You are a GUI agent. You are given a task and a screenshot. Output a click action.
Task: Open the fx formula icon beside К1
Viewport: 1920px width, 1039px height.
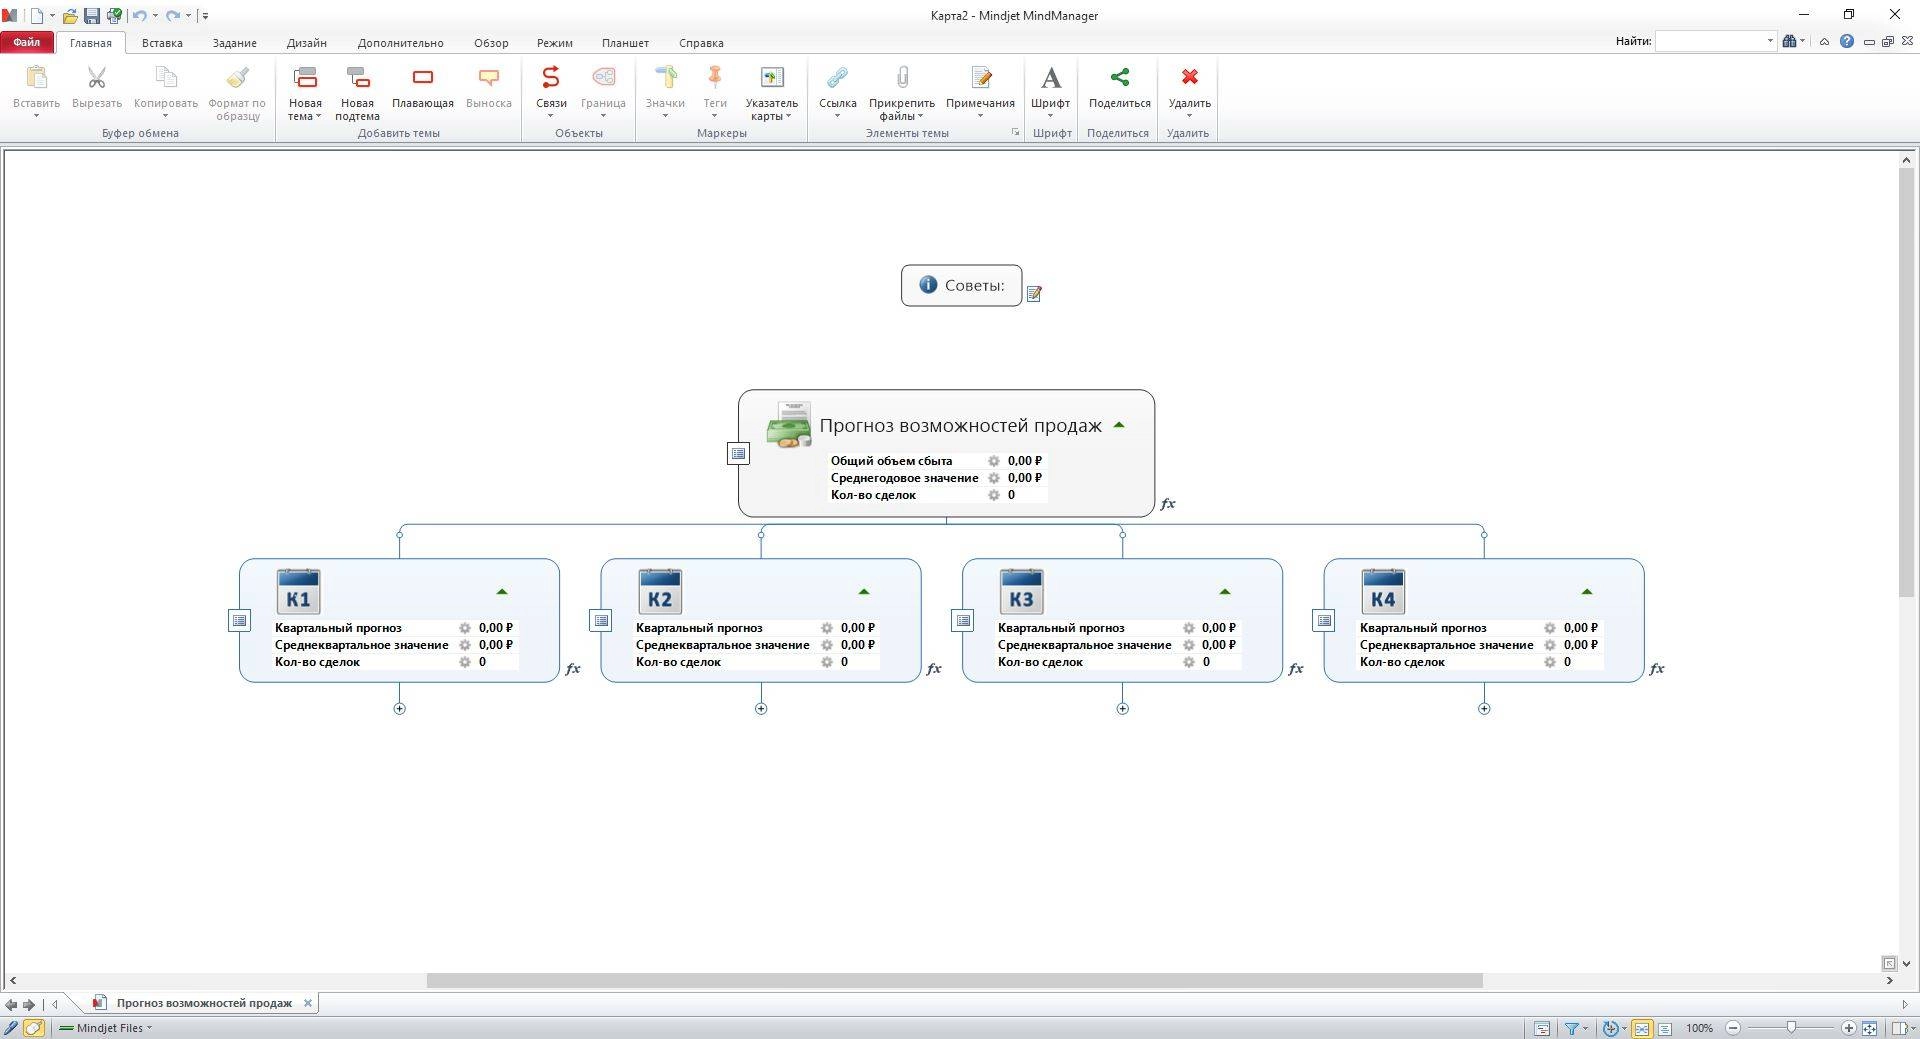(x=573, y=668)
